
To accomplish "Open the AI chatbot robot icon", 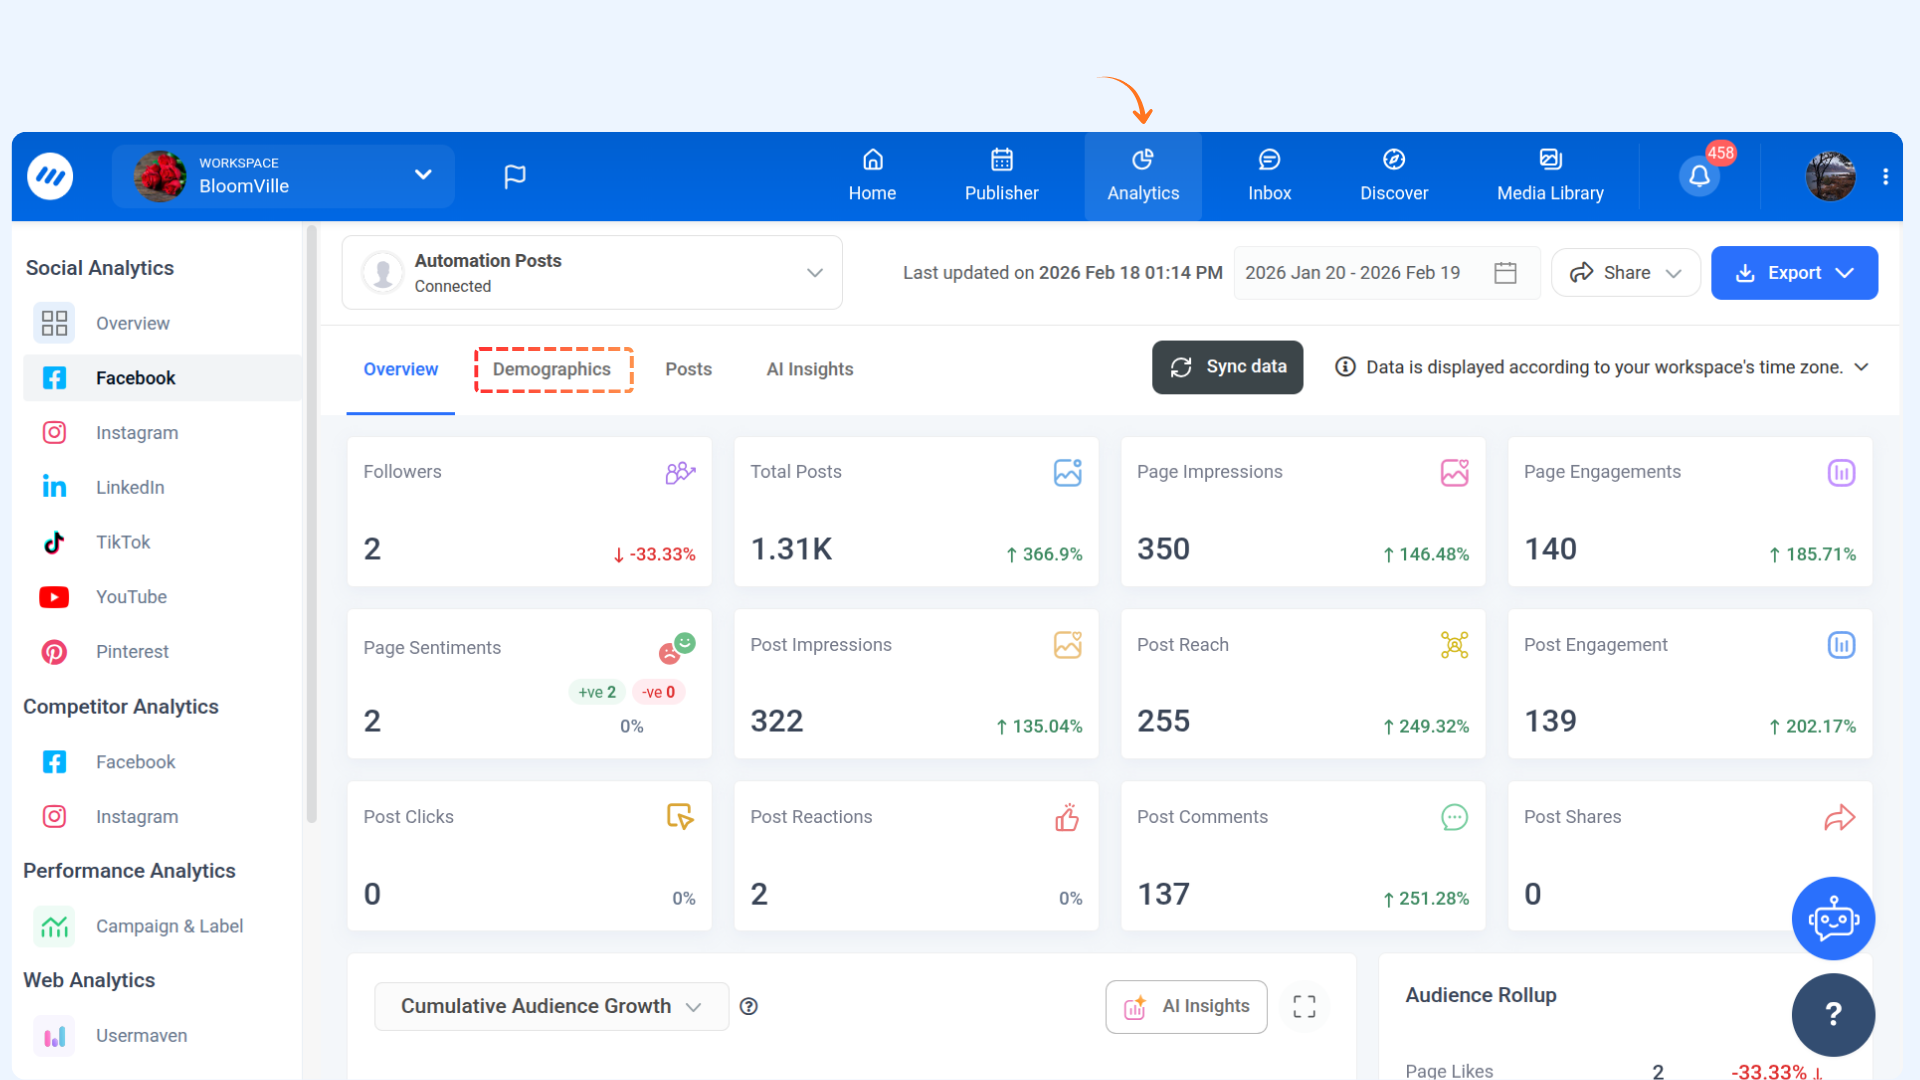I will pyautogui.click(x=1833, y=918).
